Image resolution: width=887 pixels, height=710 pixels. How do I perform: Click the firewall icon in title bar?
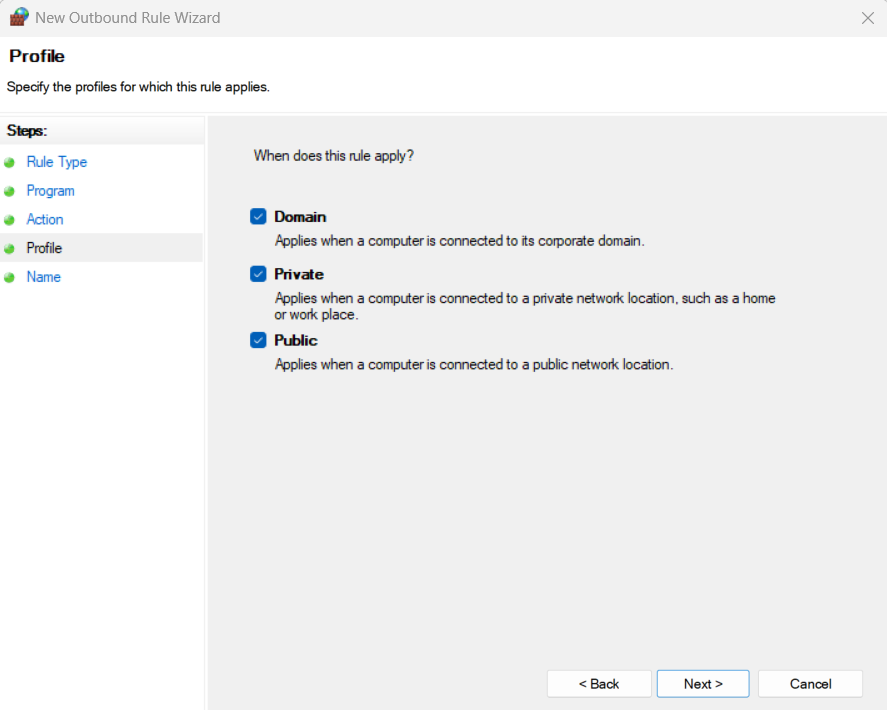pos(19,17)
